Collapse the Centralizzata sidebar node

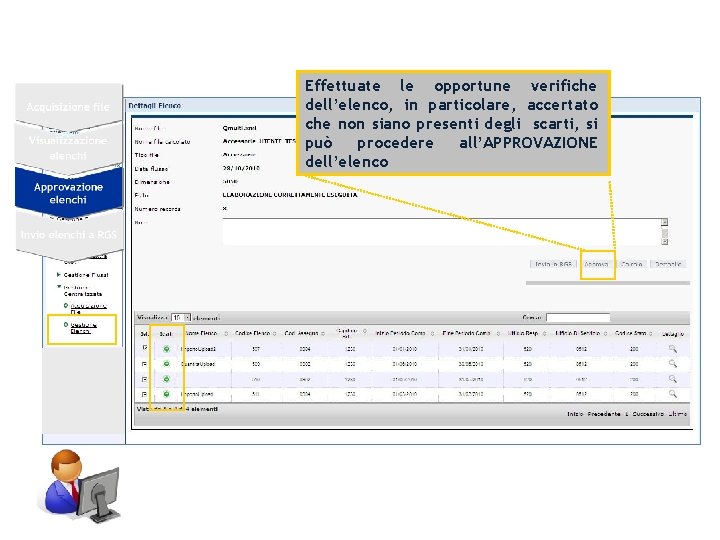coord(59,287)
